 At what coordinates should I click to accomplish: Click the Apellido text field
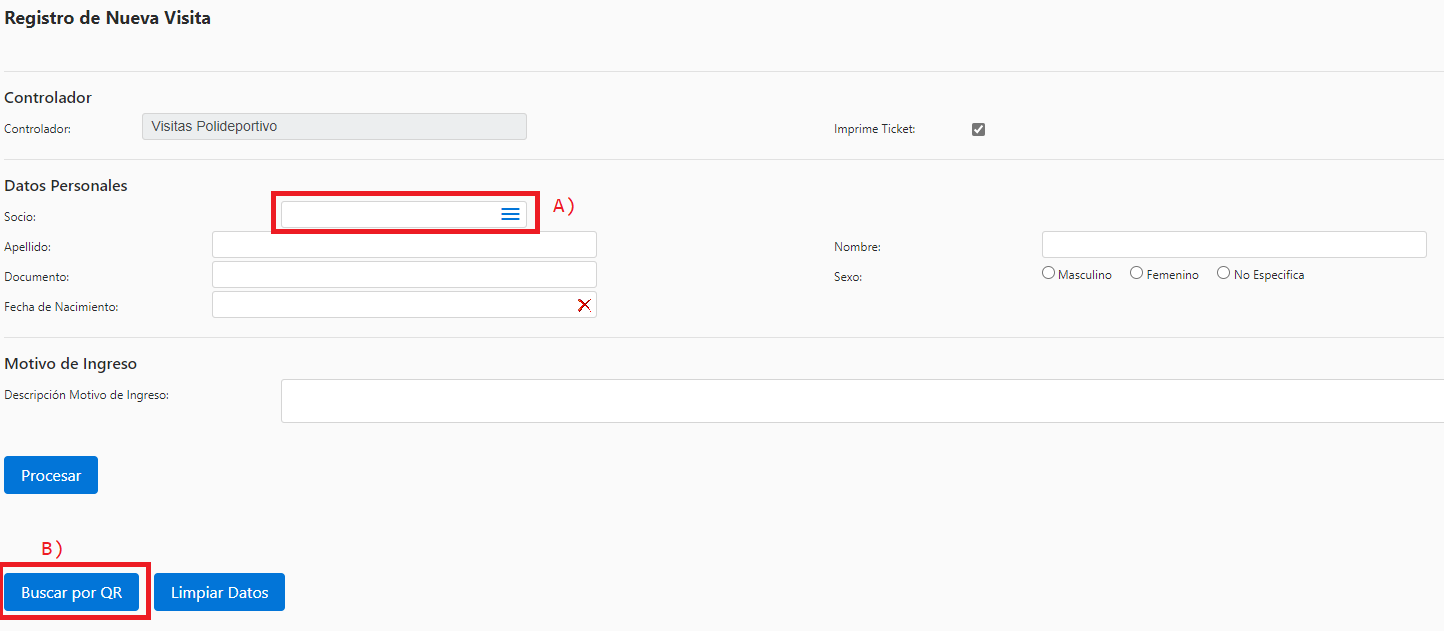tap(404, 245)
